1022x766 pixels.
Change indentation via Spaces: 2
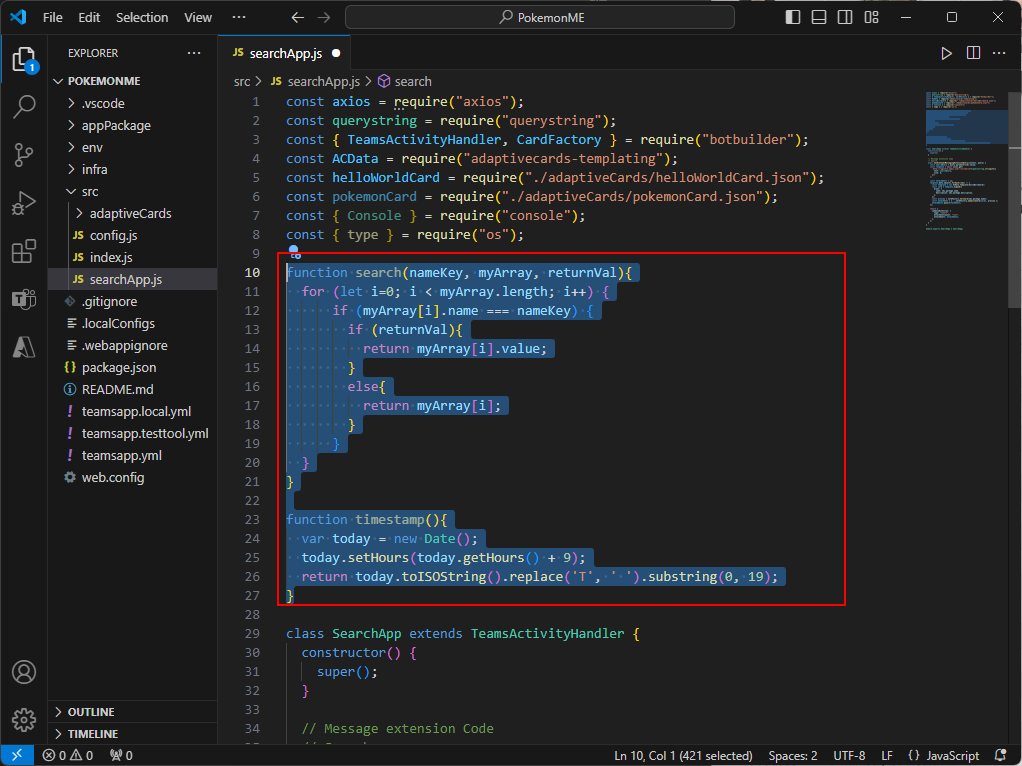point(793,756)
